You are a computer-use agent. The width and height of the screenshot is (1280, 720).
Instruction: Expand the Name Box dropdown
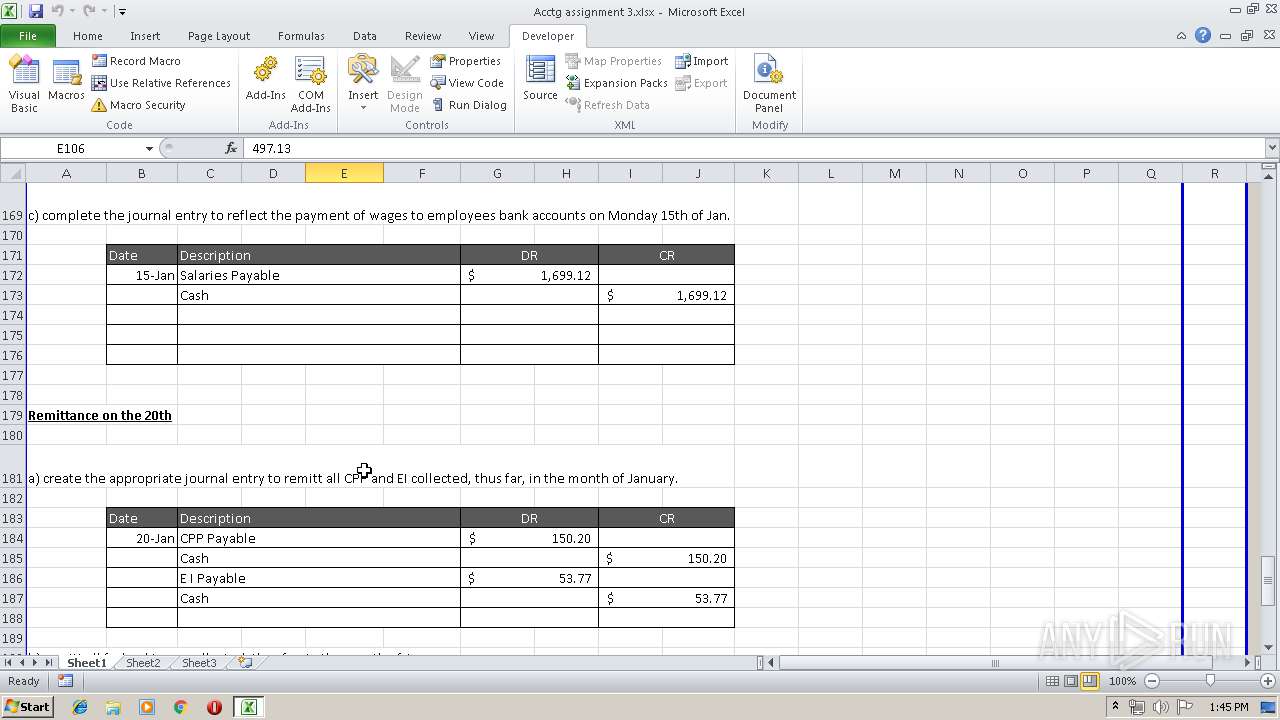pyautogui.click(x=149, y=148)
